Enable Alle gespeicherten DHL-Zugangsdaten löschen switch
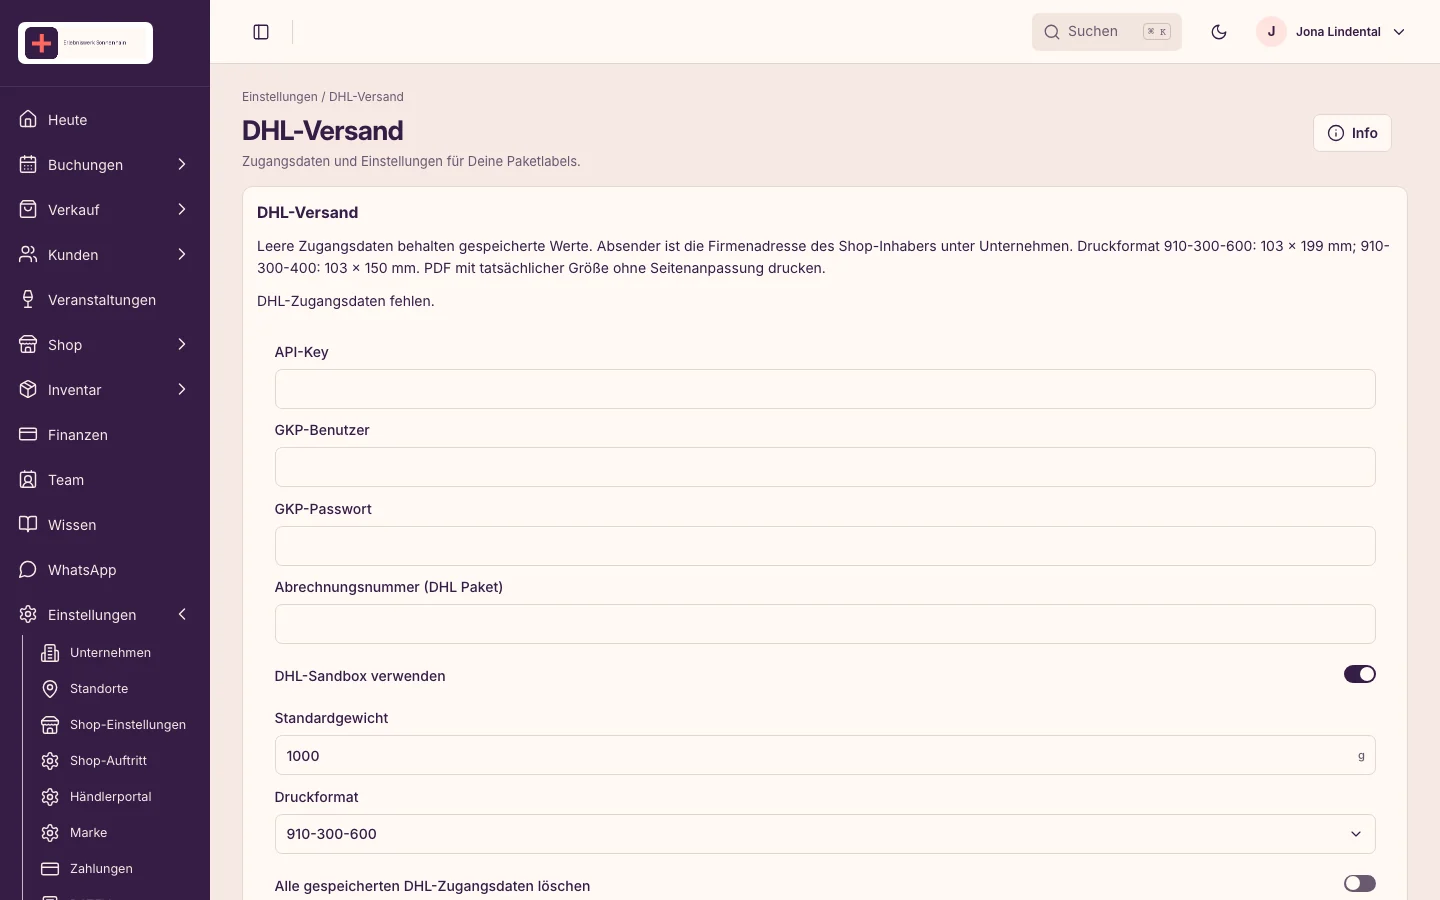The width and height of the screenshot is (1440, 900). [1360, 884]
